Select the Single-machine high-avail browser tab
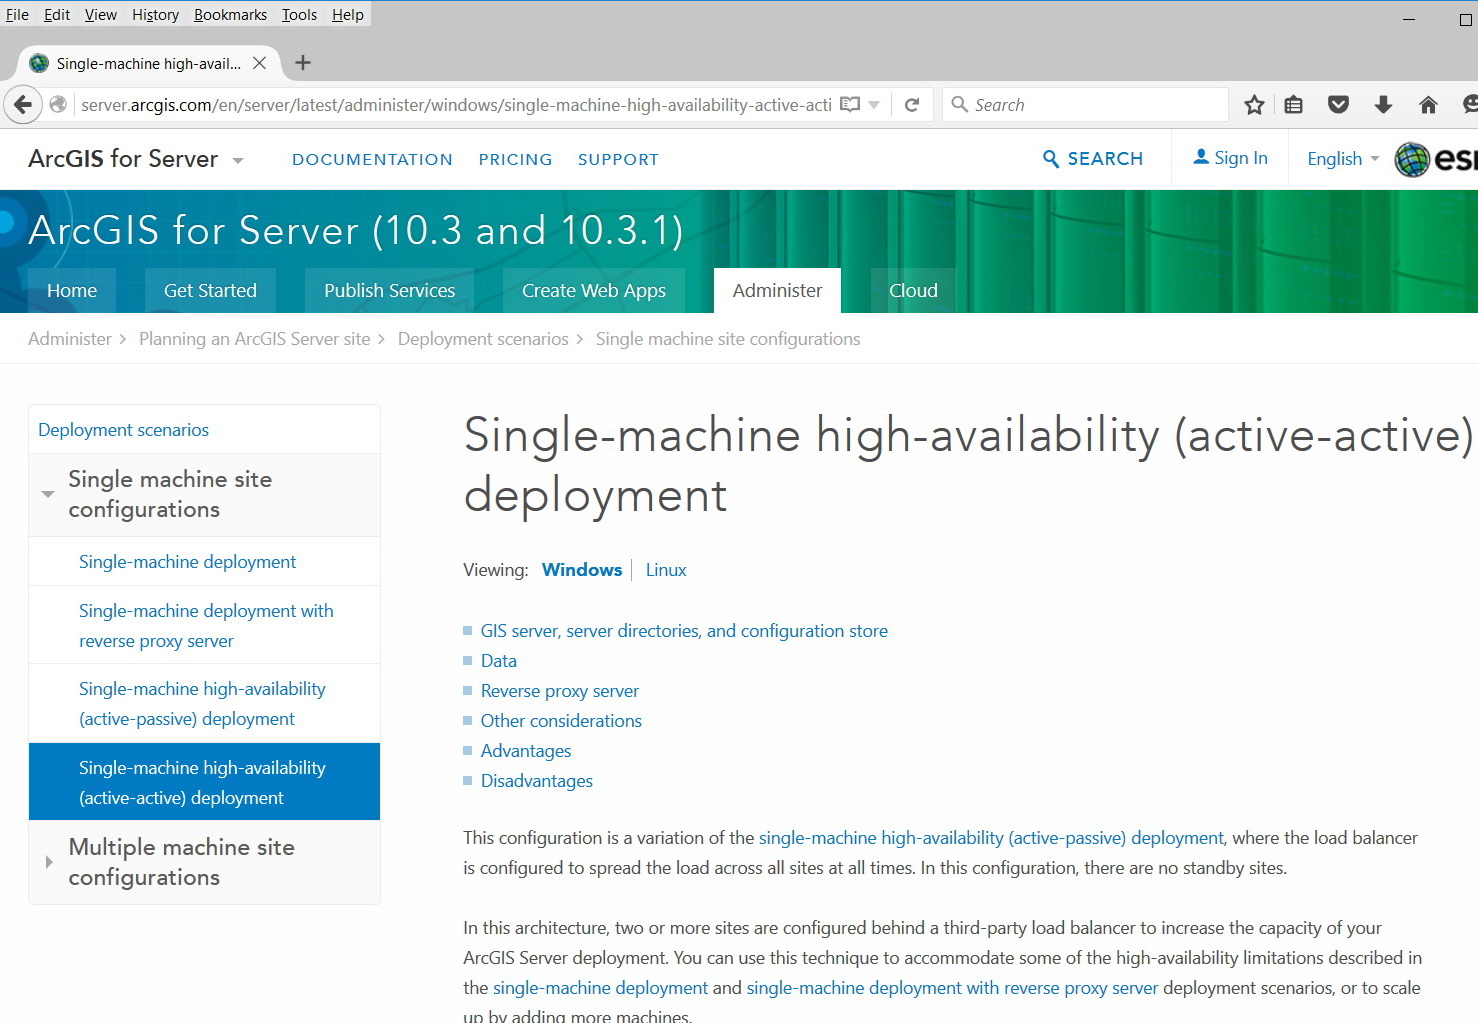1478x1023 pixels. coord(147,63)
